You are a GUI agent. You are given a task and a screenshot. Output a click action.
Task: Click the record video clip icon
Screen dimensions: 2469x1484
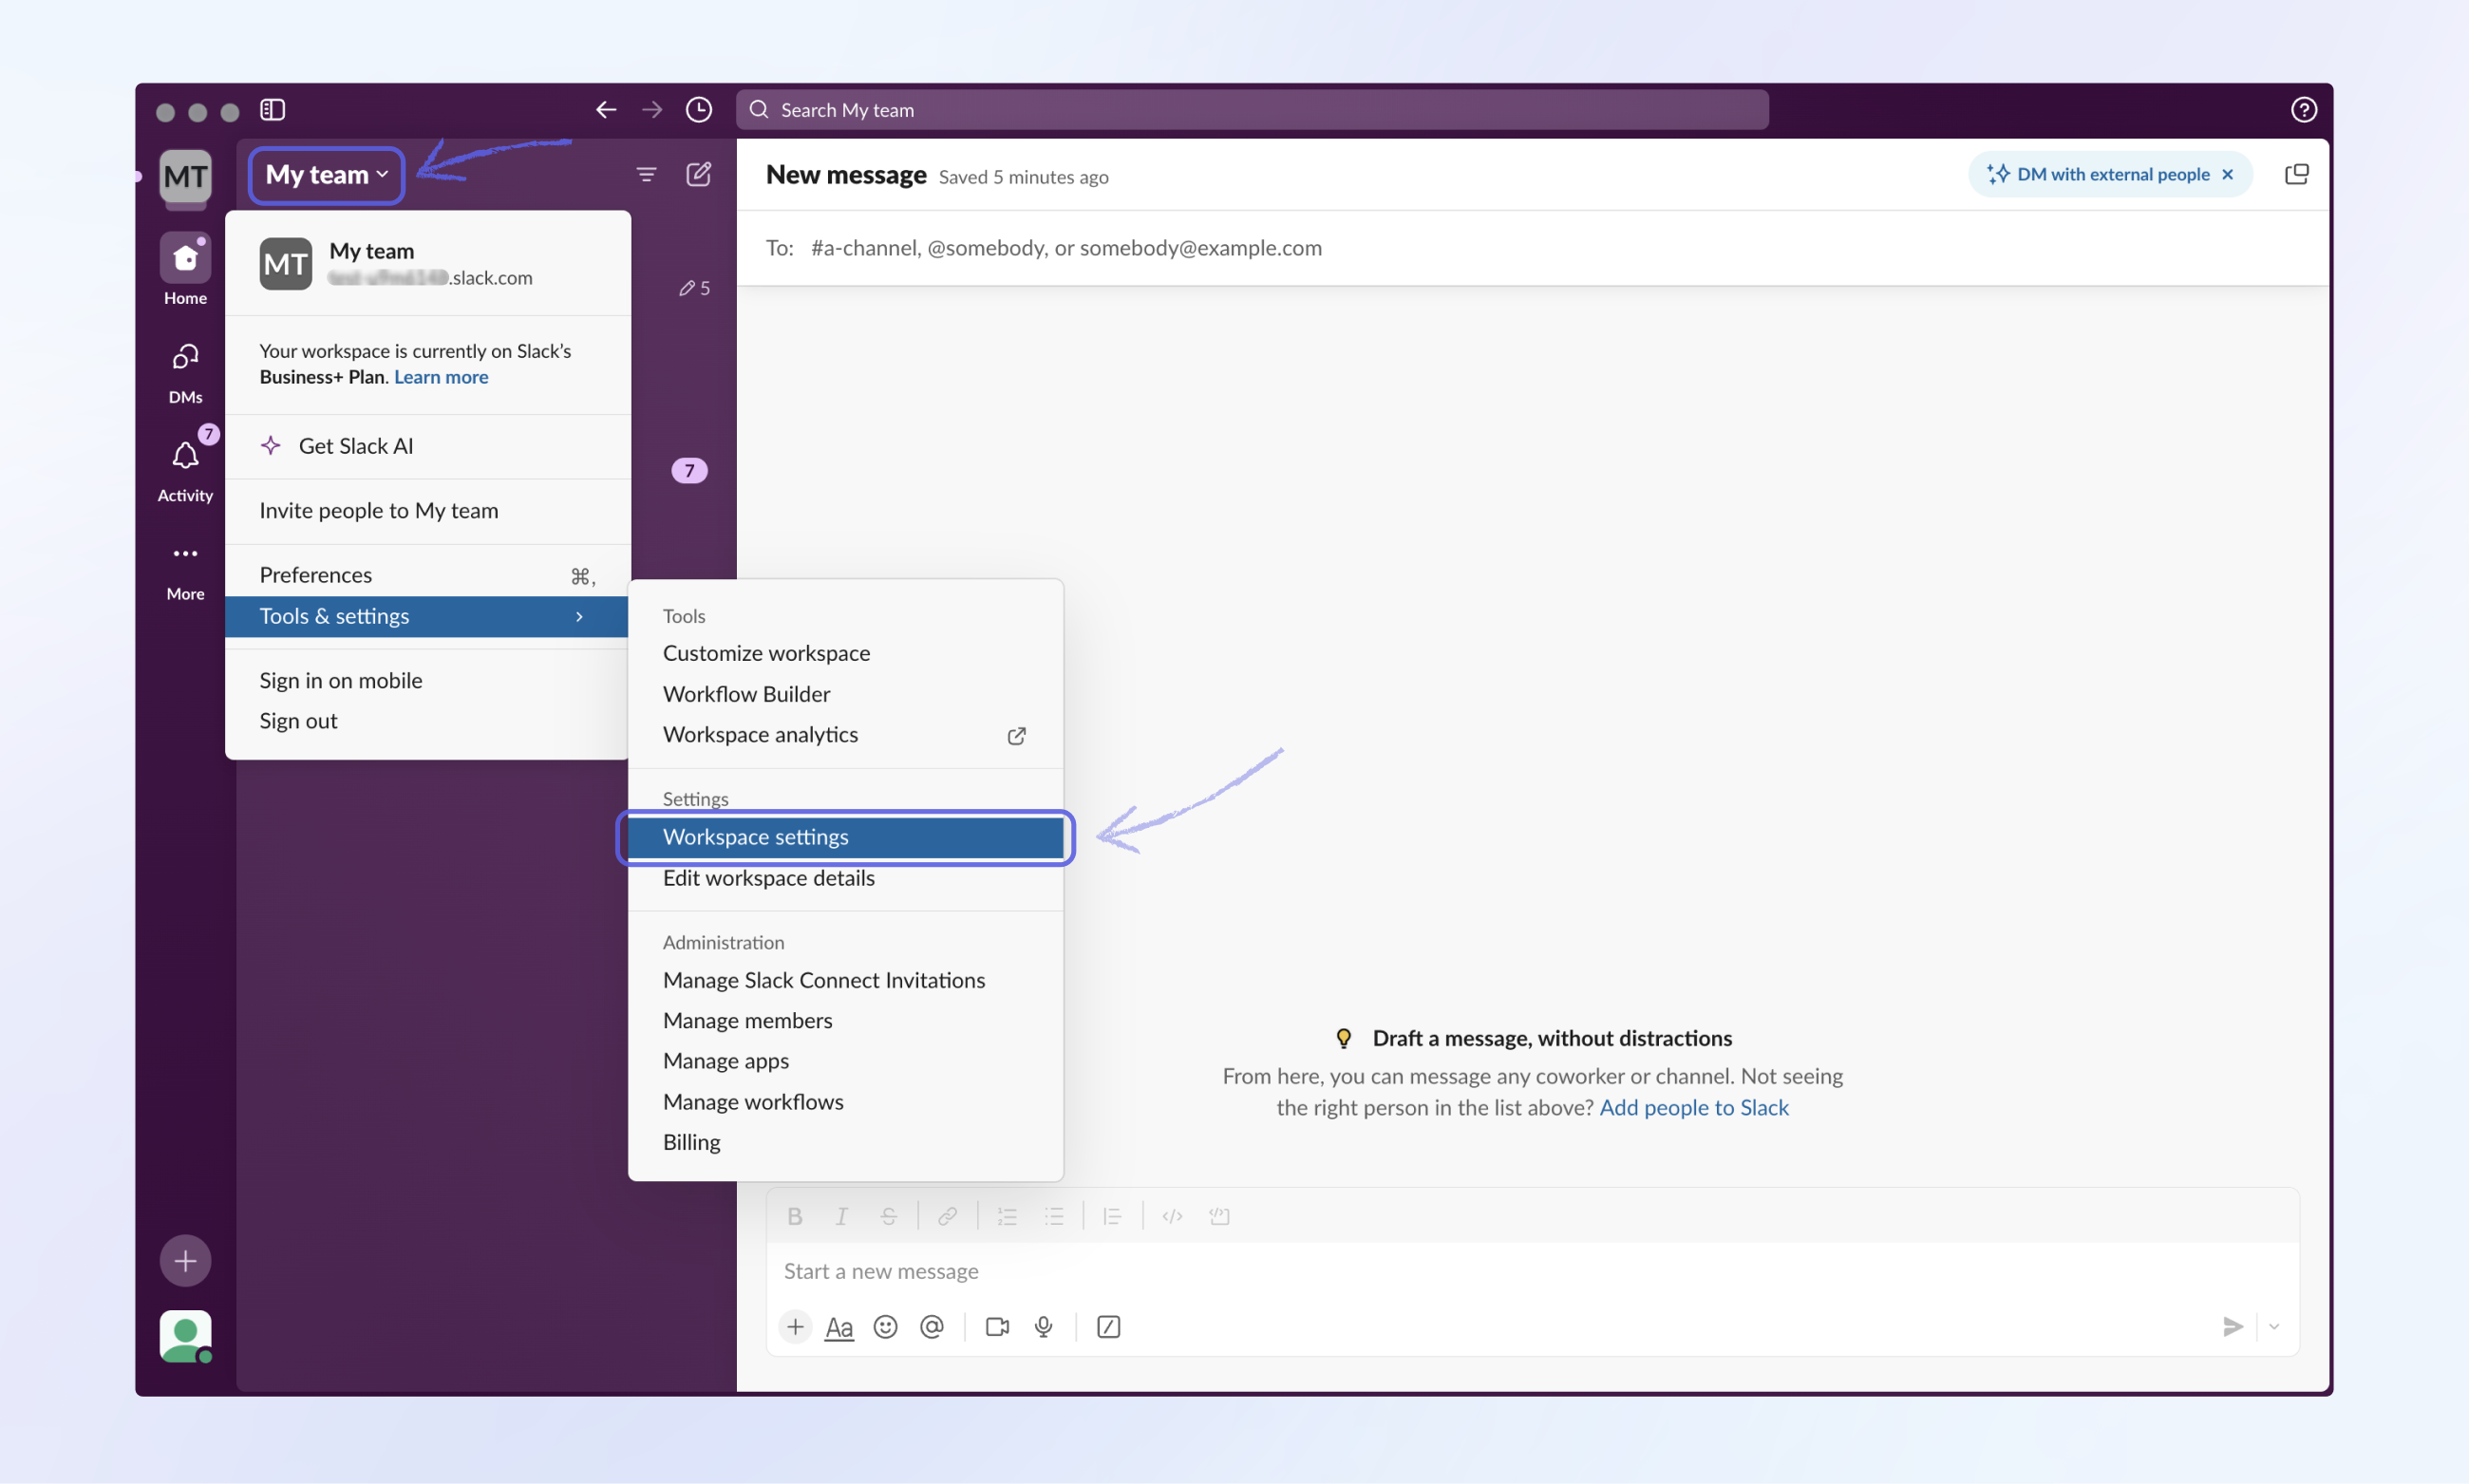997,1327
